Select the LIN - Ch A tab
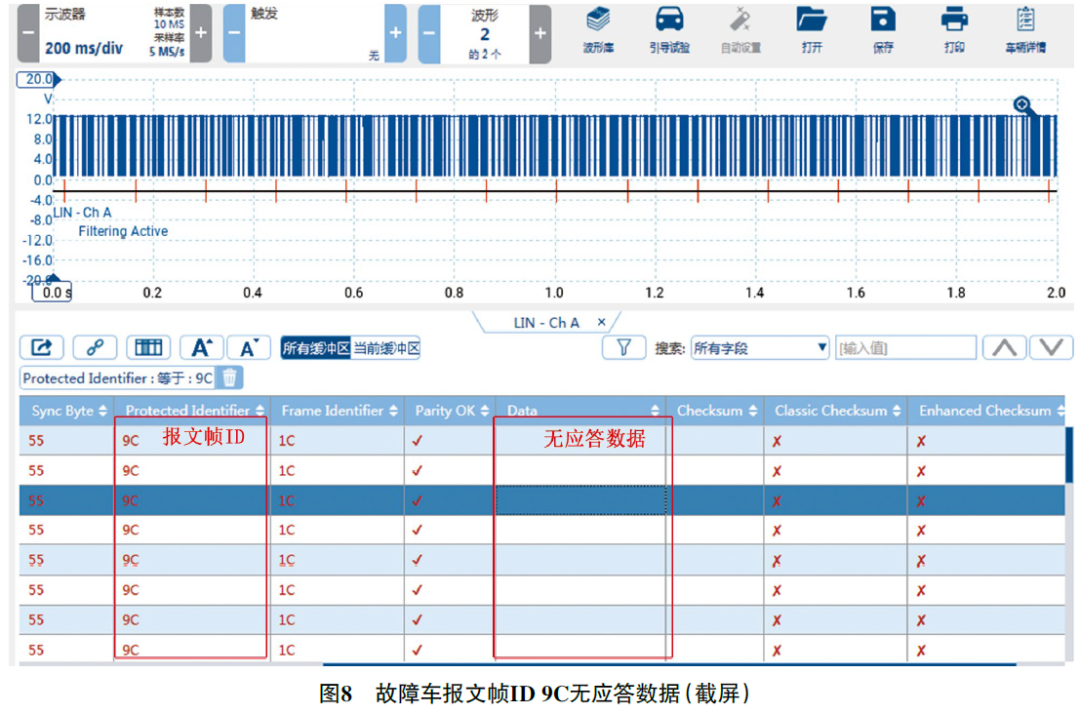The height and width of the screenshot is (714, 1080). (x=546, y=323)
